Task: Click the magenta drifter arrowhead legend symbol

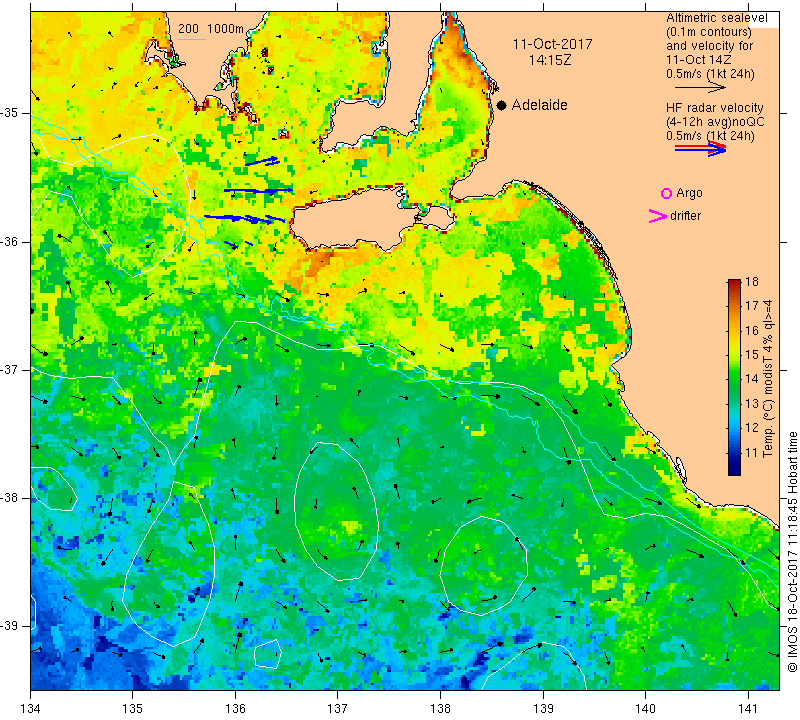Action: coord(658,216)
